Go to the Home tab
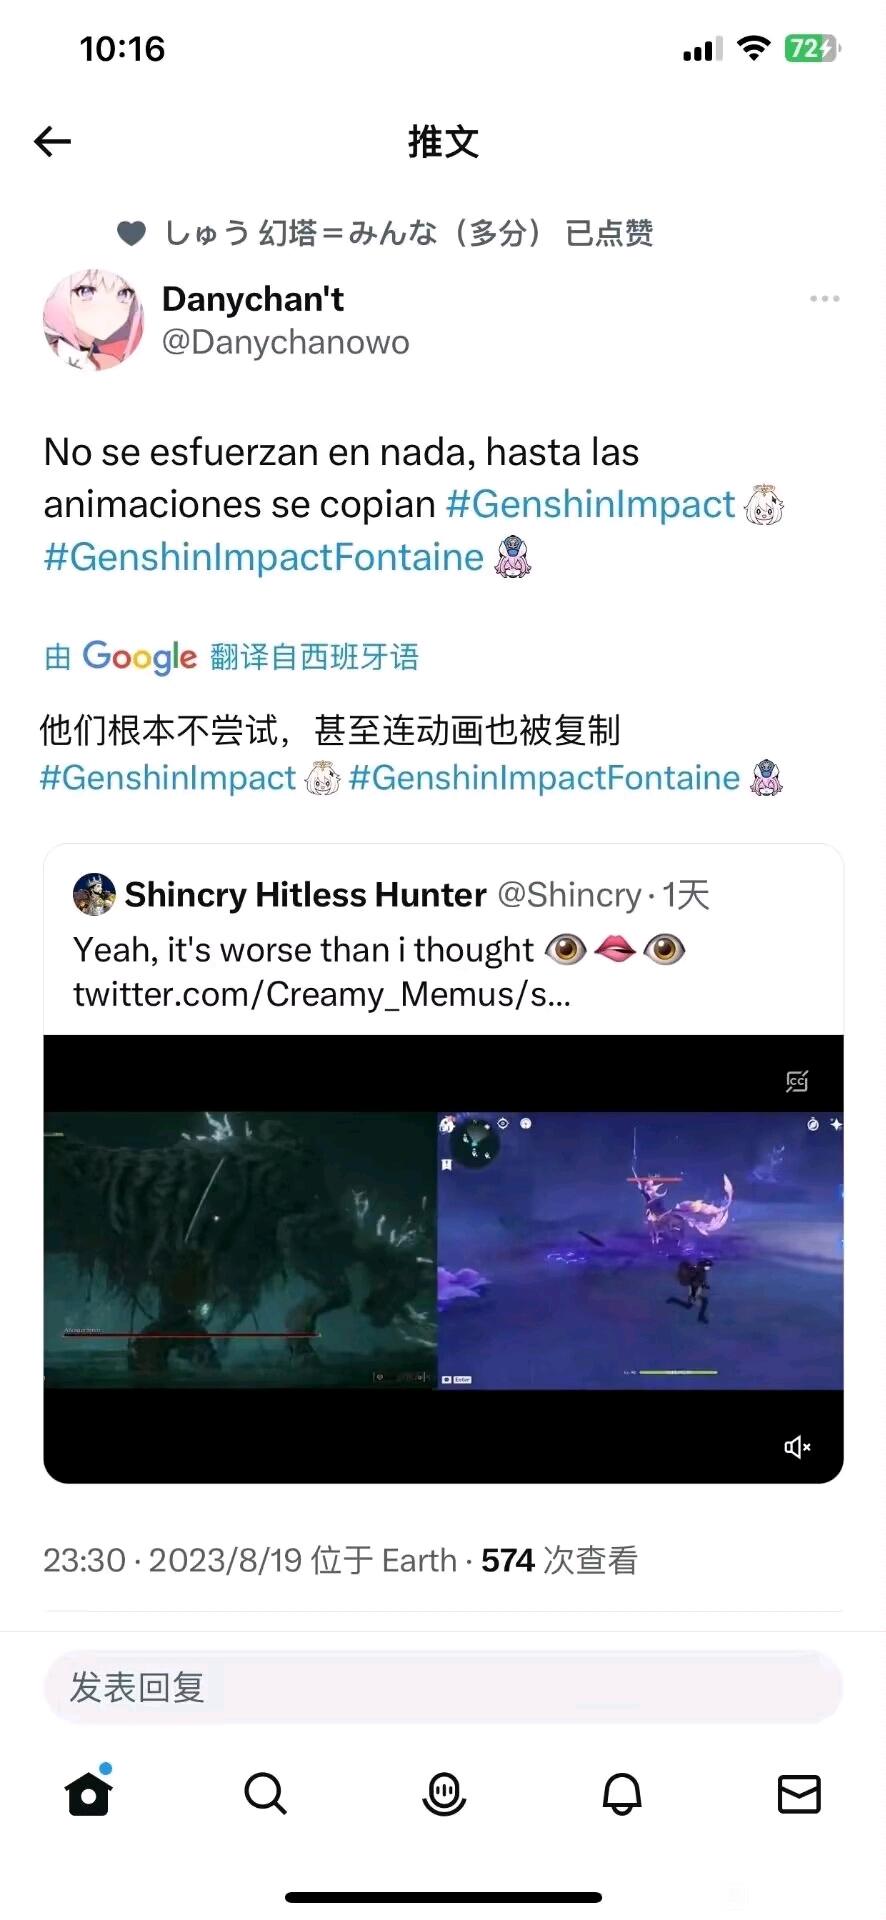 click(89, 1793)
